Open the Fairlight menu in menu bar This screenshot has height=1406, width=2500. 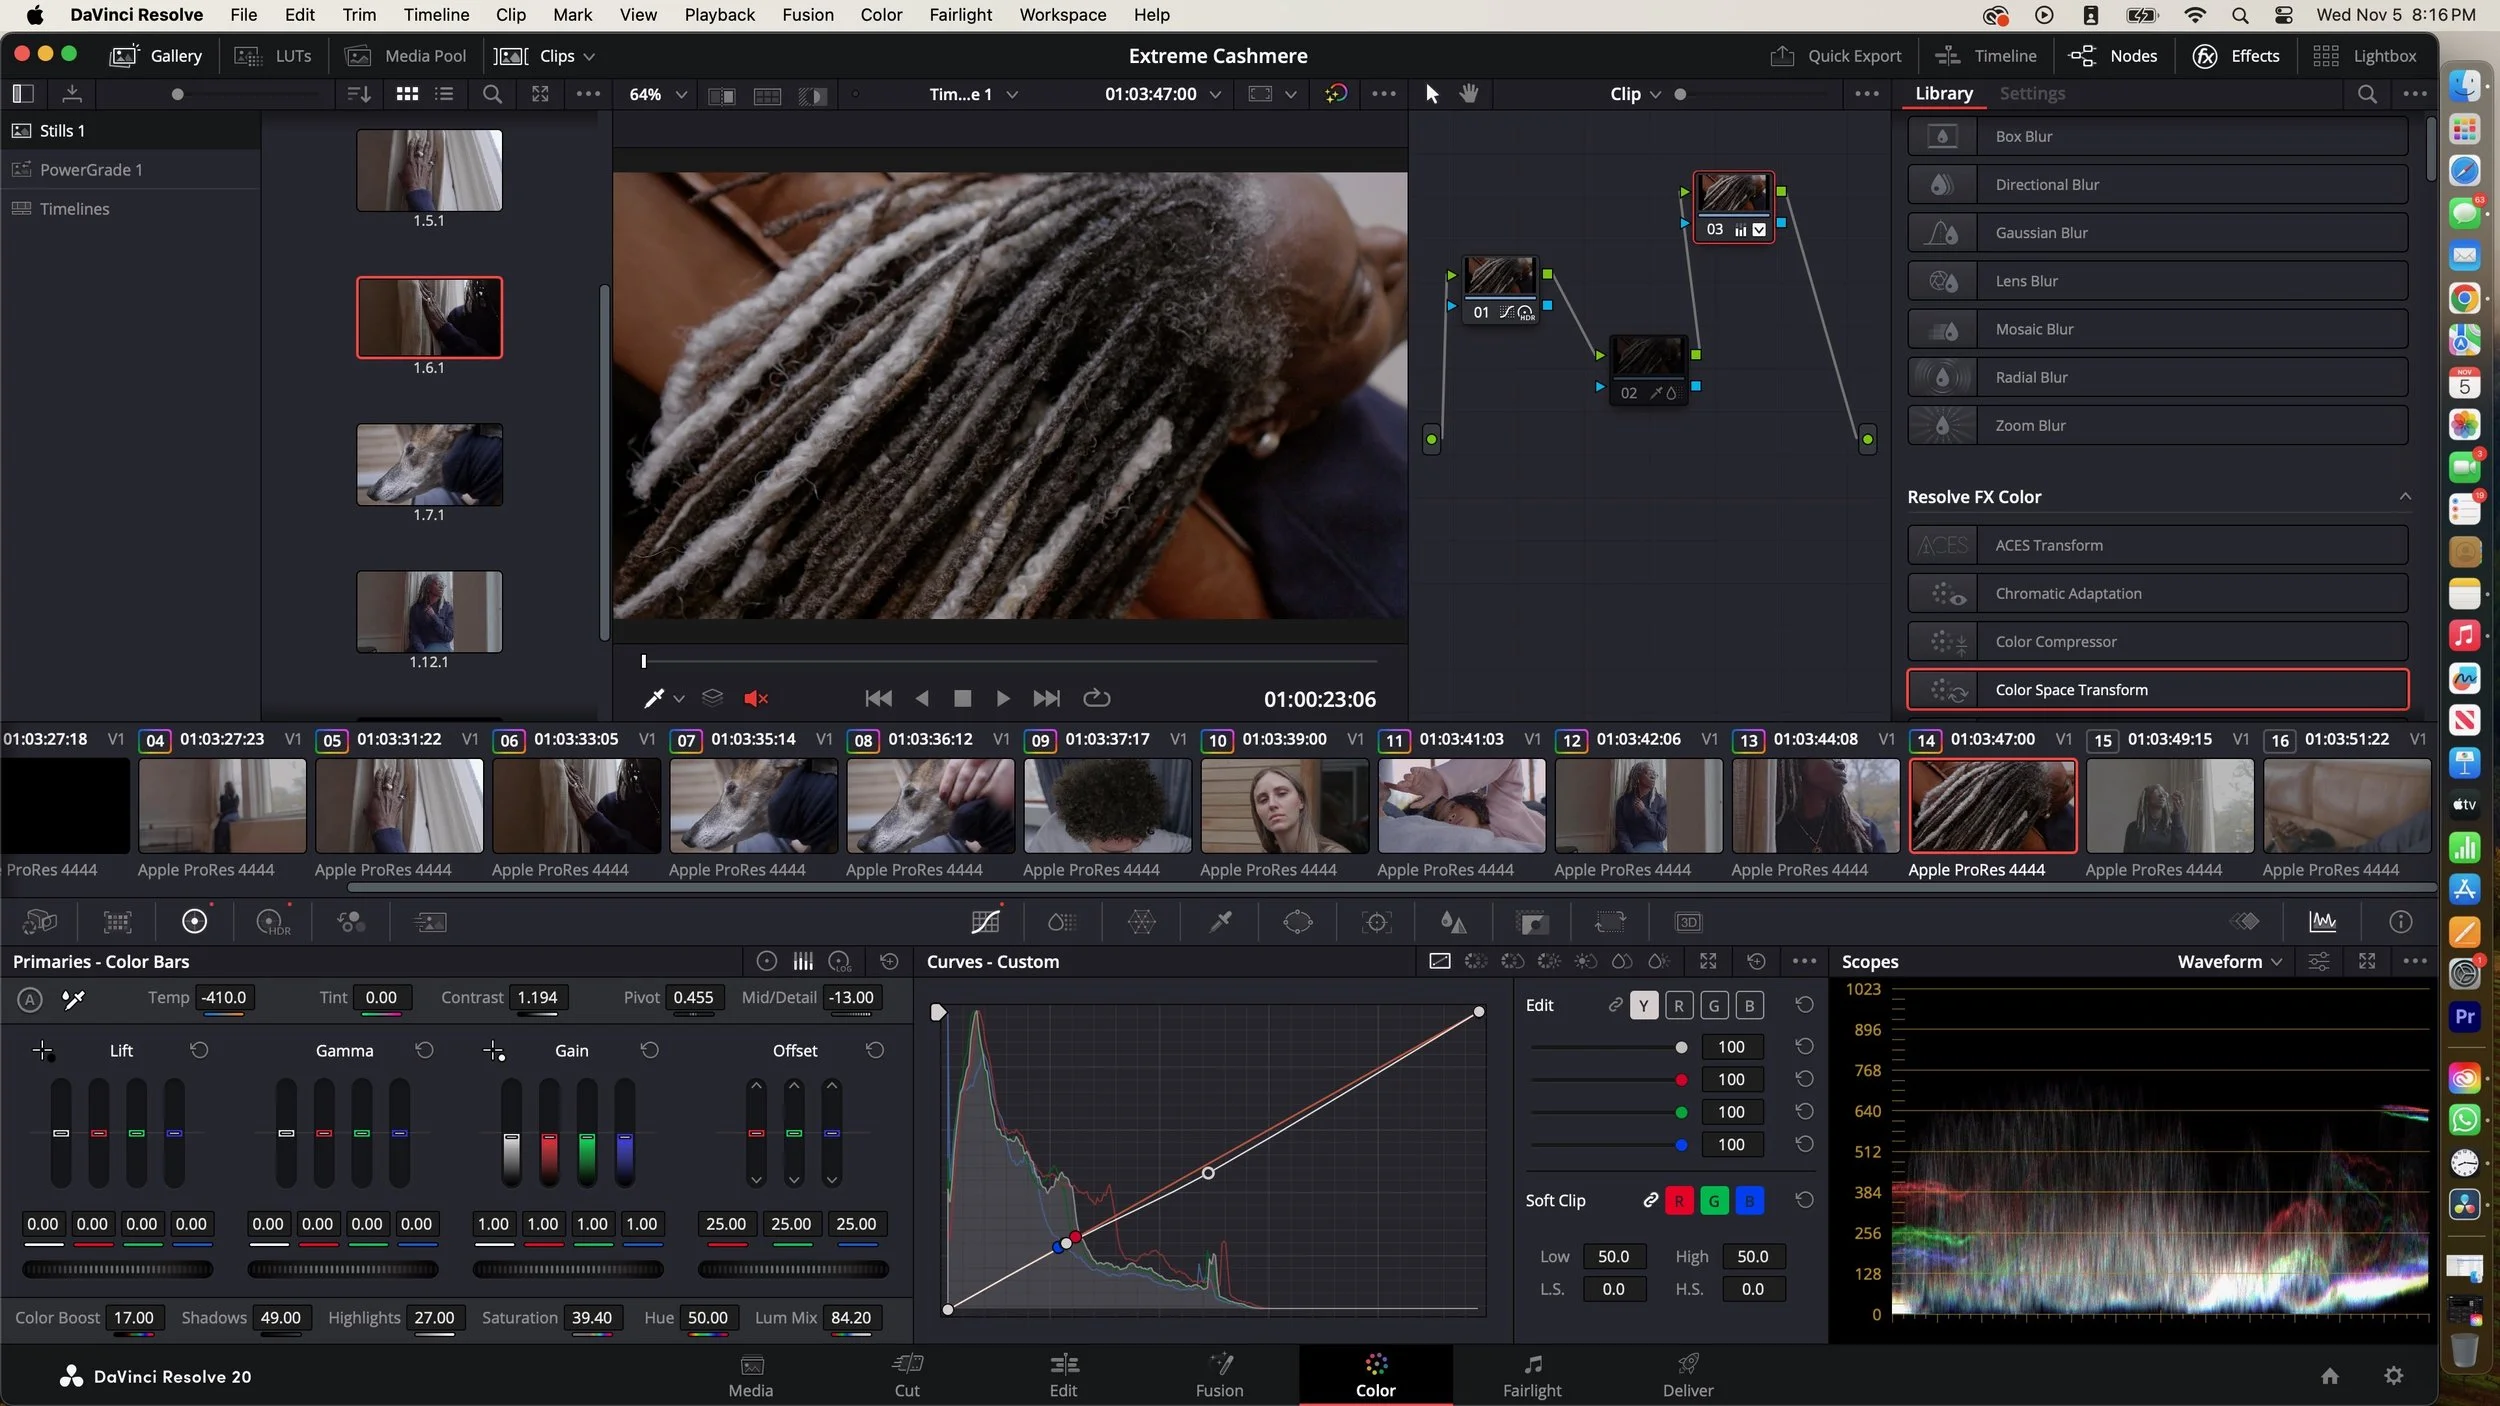click(959, 15)
